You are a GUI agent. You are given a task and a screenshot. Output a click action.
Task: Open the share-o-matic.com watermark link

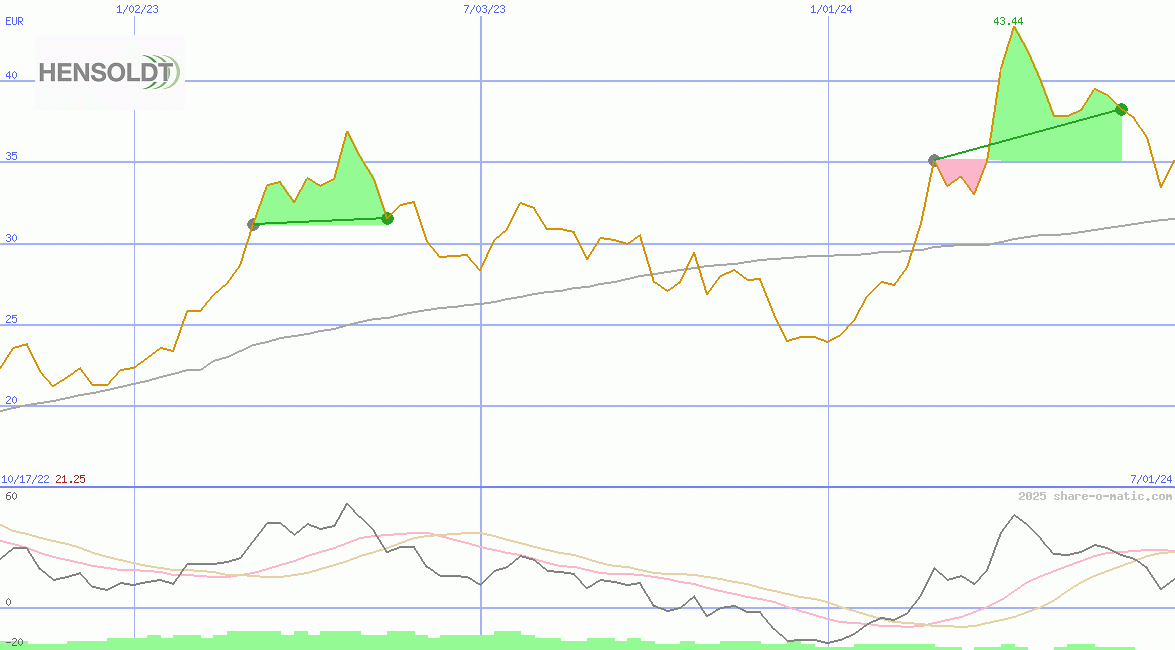point(1095,496)
